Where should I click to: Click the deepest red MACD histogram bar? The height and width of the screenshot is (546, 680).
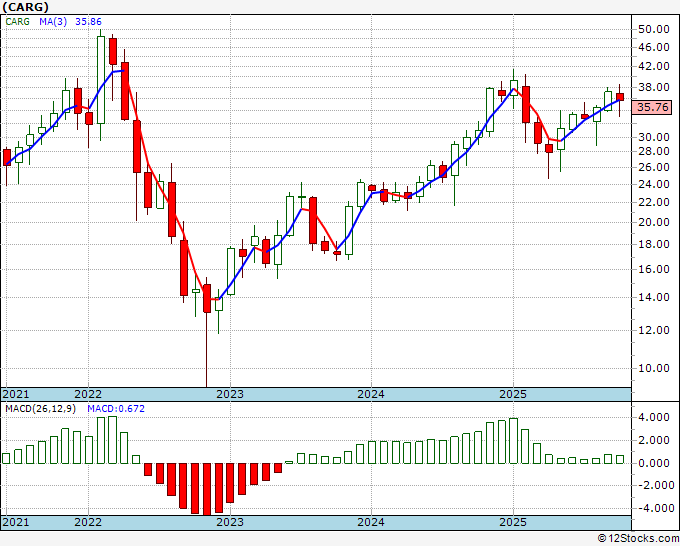coord(207,489)
